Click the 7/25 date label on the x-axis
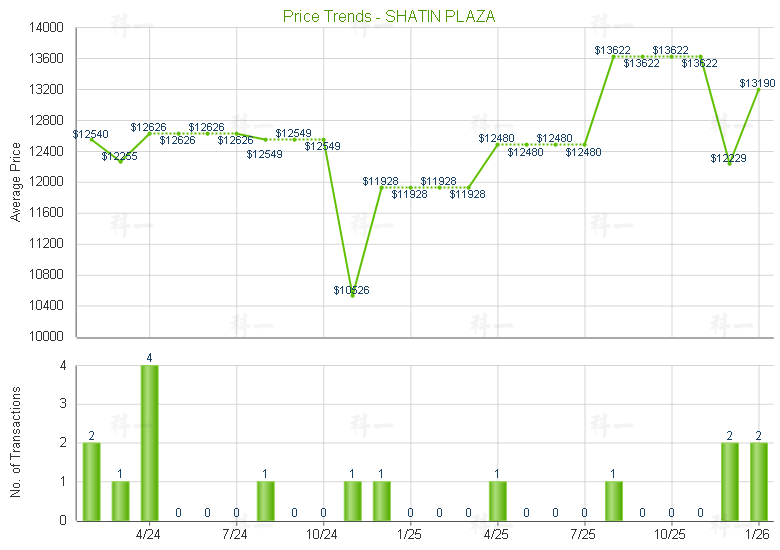The width and height of the screenshot is (780, 550). point(583,534)
